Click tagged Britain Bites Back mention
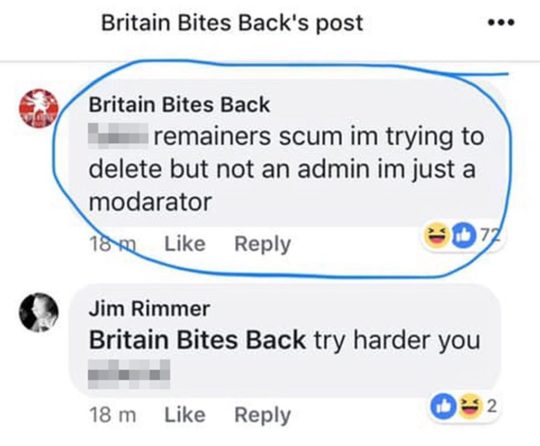This screenshot has width=540, height=446. [197, 340]
